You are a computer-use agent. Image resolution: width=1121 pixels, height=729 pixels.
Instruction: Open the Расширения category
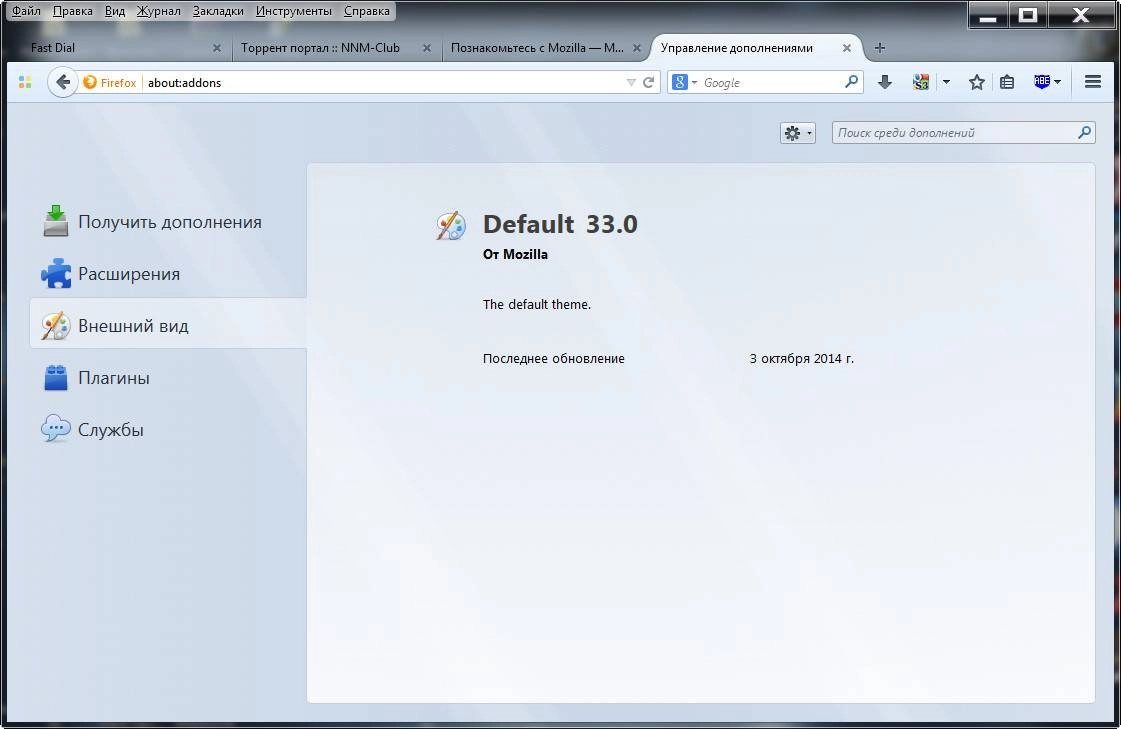168,274
